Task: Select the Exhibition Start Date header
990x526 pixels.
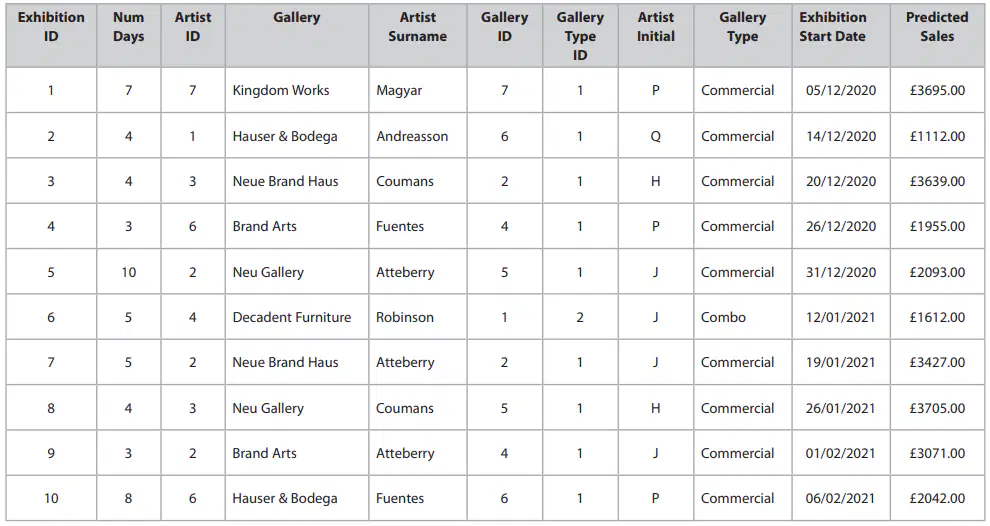Action: 841,35
